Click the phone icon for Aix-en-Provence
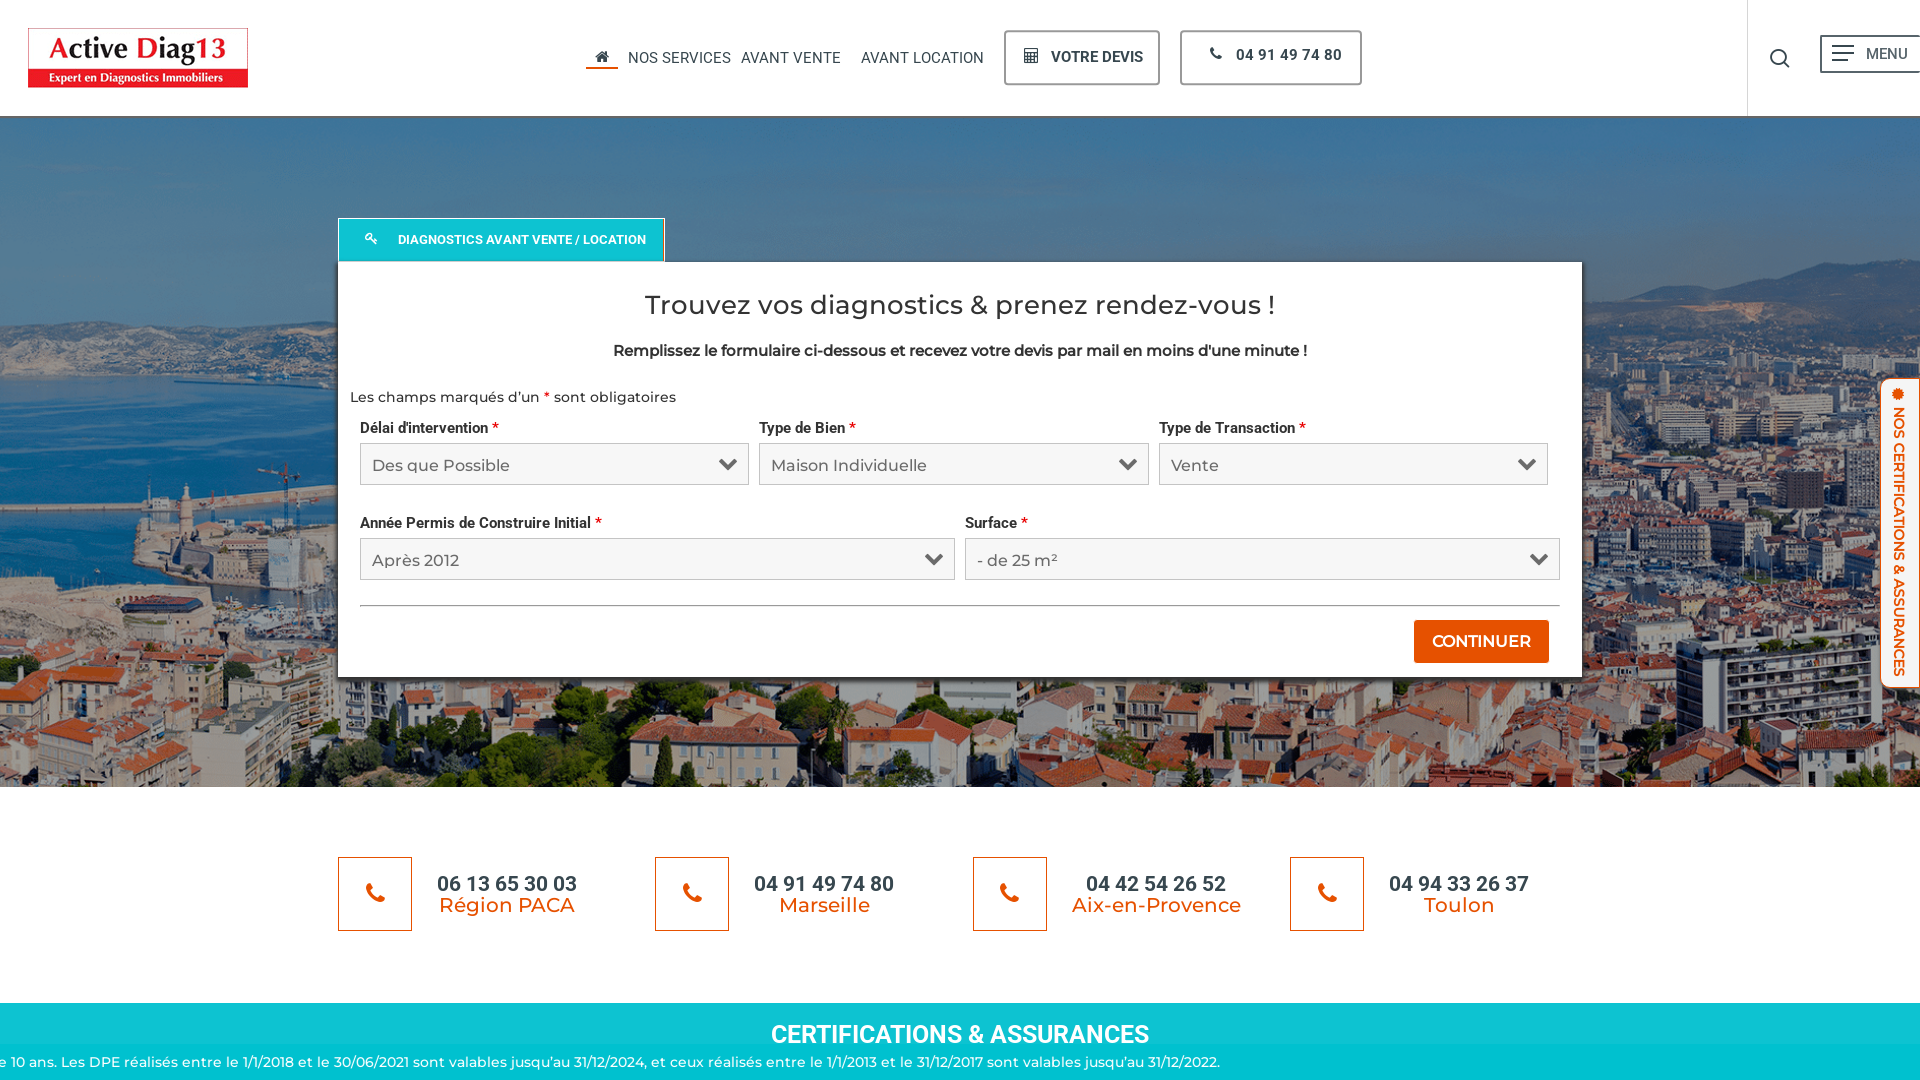The height and width of the screenshot is (1080, 1920). coord(1009,893)
